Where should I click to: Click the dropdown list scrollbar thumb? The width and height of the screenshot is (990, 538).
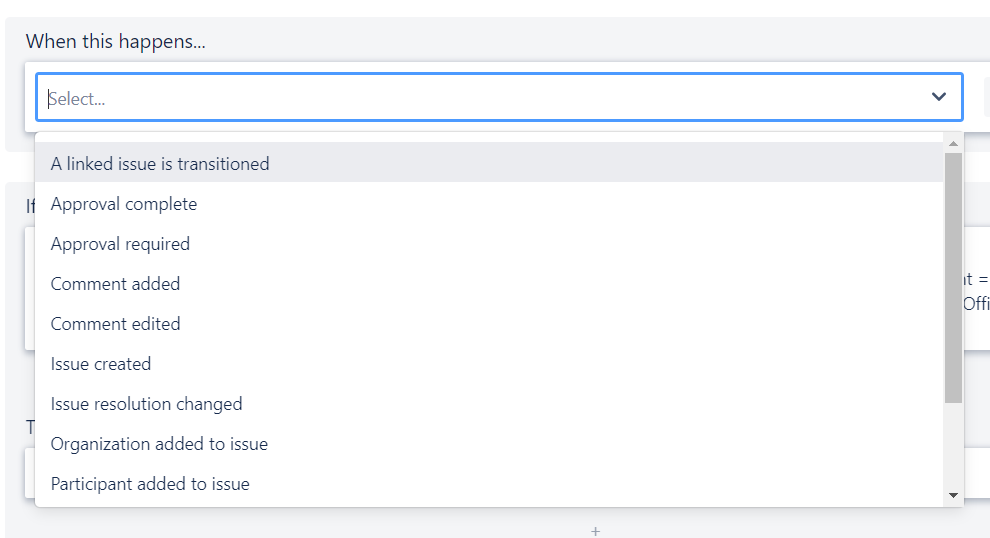tap(953, 277)
